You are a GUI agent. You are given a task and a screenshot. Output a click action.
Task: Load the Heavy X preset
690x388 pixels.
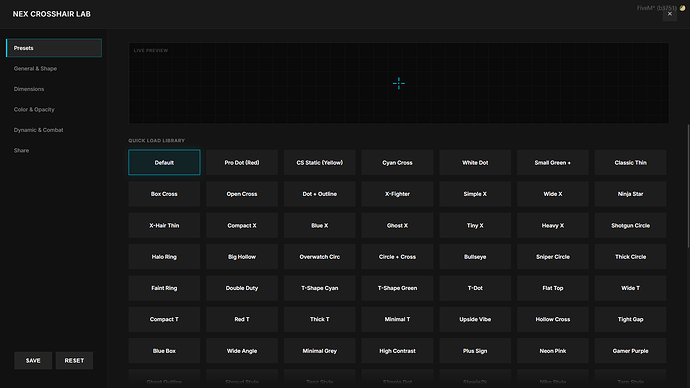tap(553, 225)
